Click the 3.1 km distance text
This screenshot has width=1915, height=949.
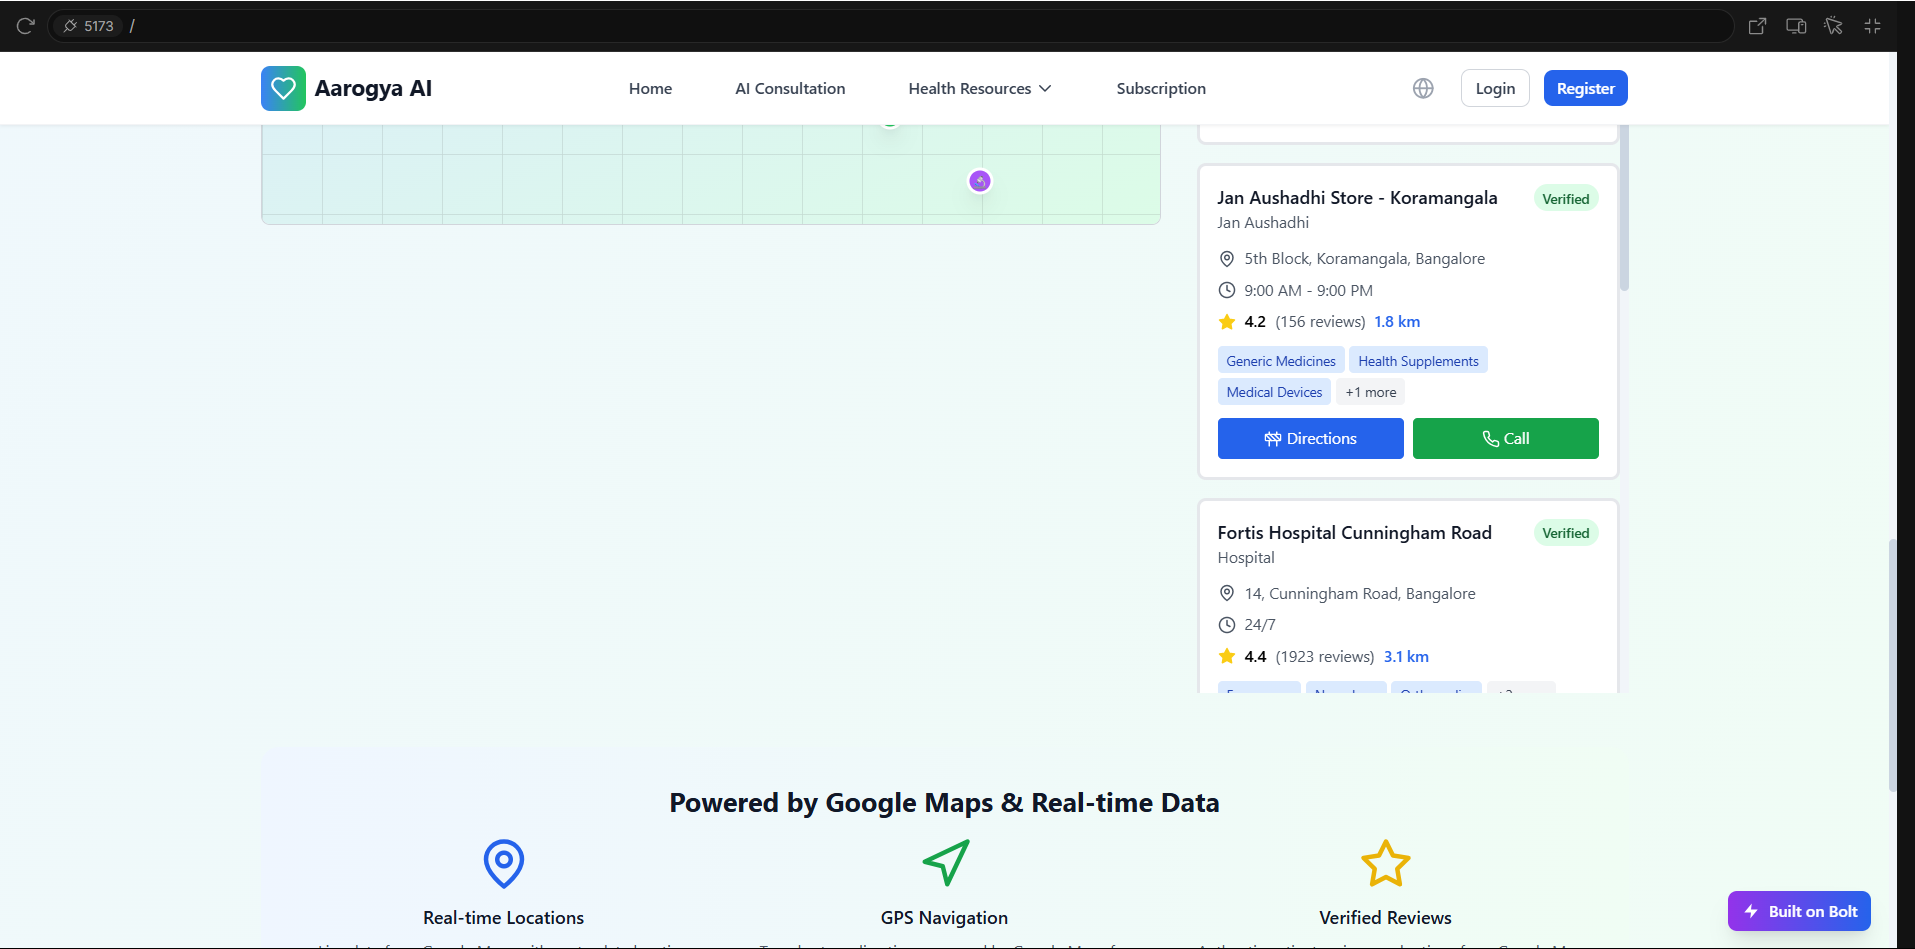point(1406,657)
